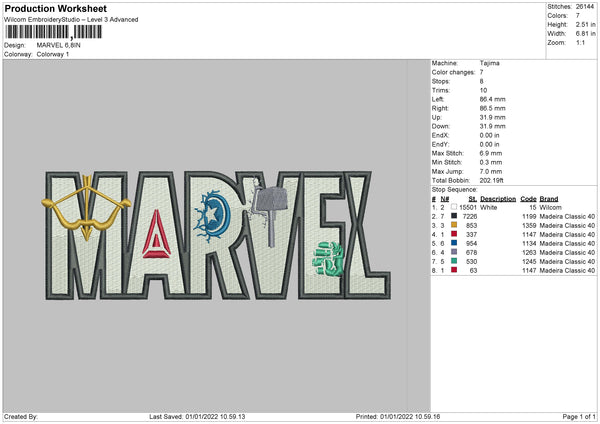Pick the blue swatch for code 1134
The image size is (600, 424).
[x=454, y=243]
